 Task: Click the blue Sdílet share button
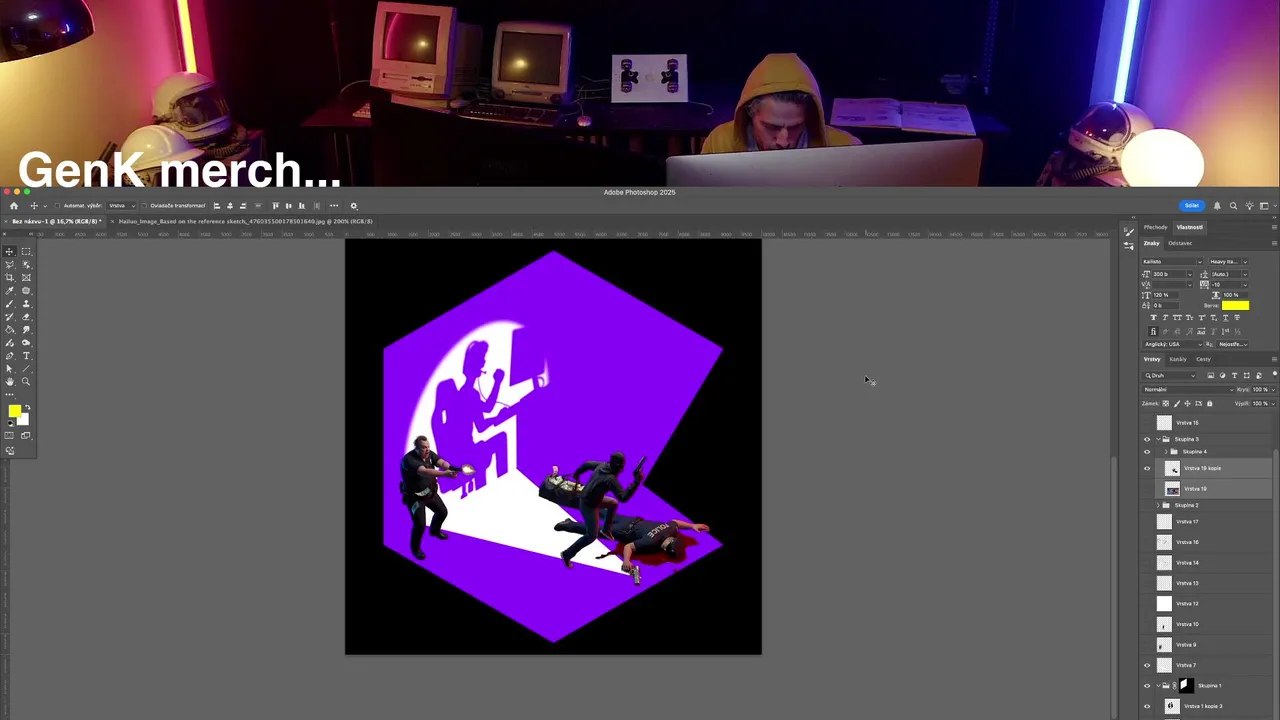(x=1191, y=206)
